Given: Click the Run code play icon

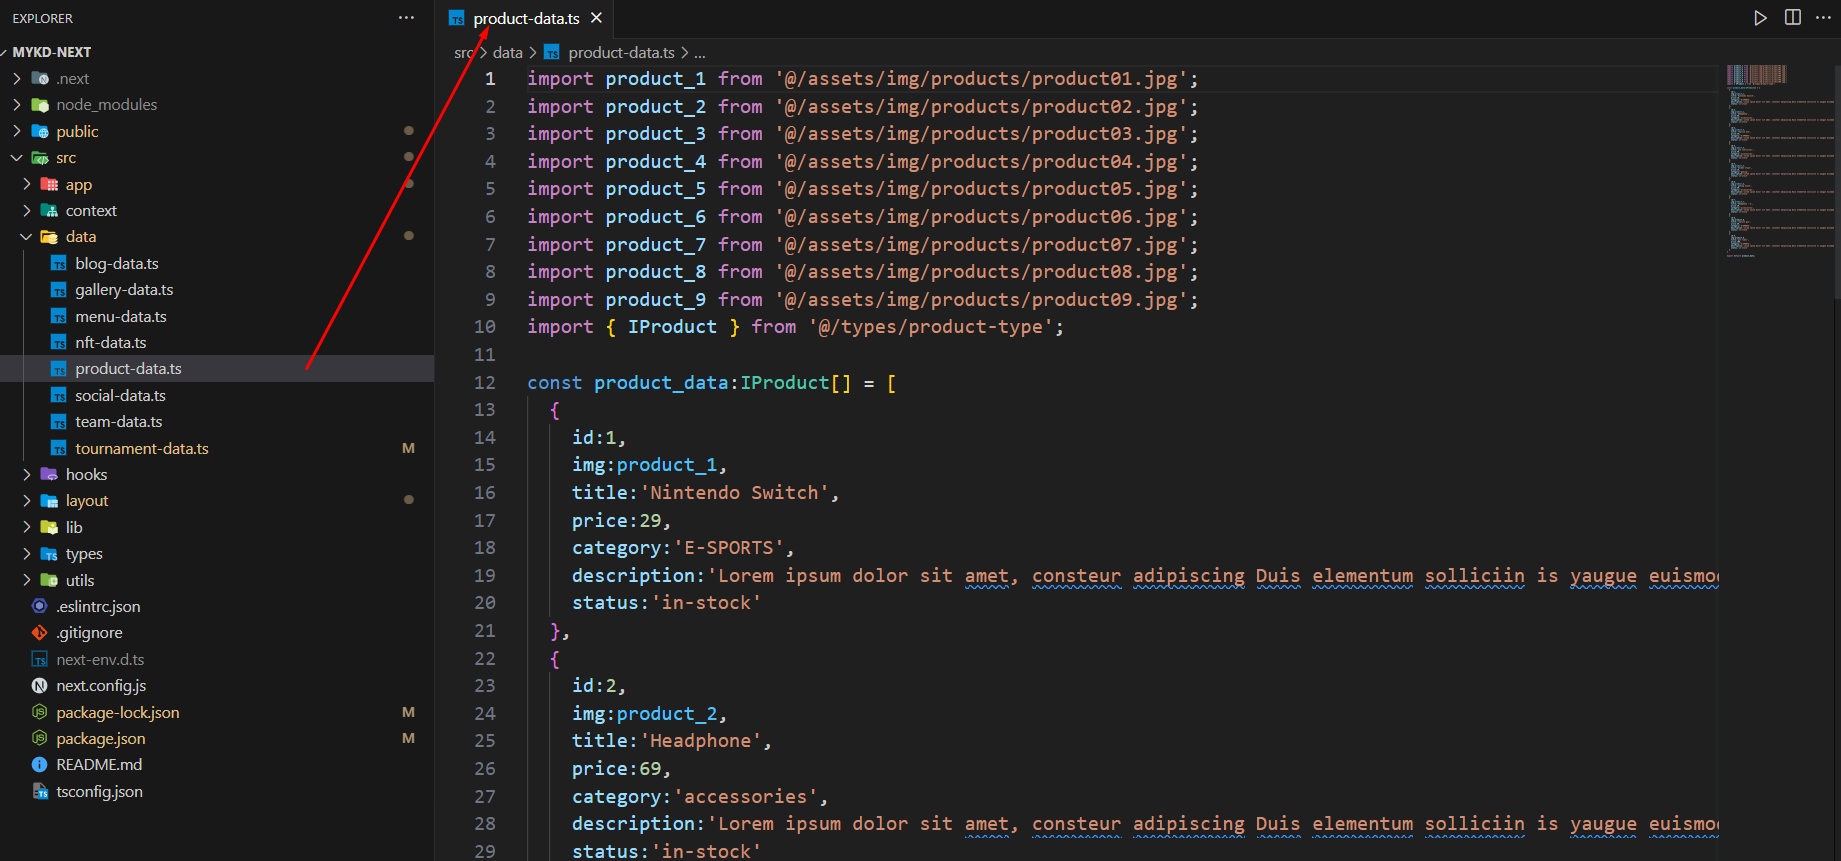Looking at the screenshot, I should tap(1760, 18).
